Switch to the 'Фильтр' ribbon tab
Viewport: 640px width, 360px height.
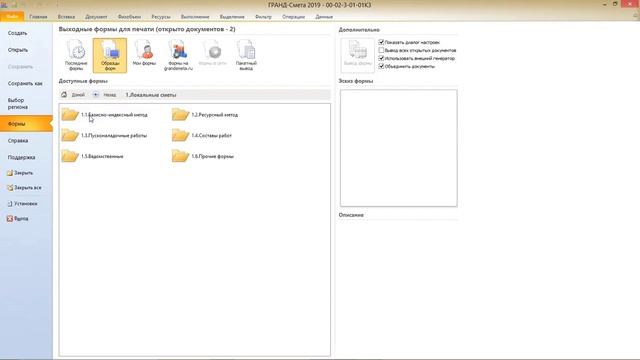tap(263, 17)
